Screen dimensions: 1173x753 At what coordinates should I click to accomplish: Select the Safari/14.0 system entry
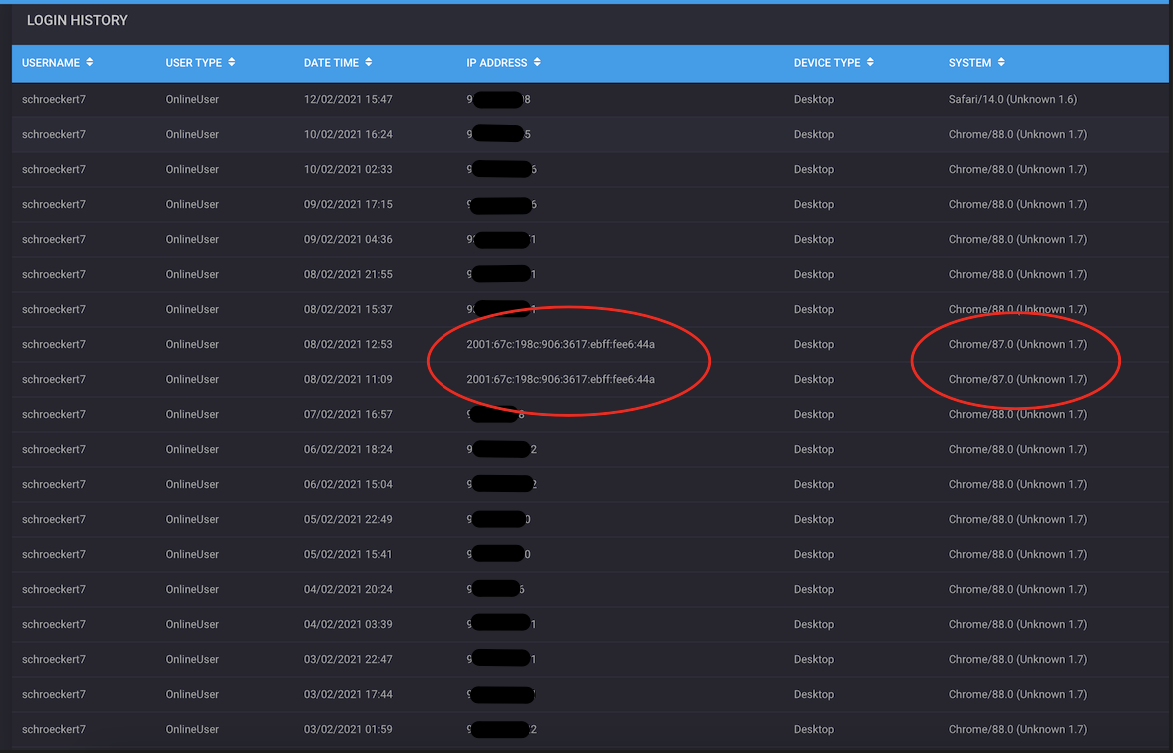pyautogui.click(x=1012, y=99)
